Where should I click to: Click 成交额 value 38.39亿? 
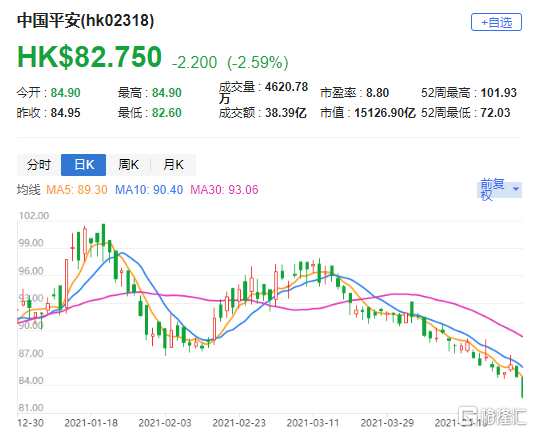(286, 113)
